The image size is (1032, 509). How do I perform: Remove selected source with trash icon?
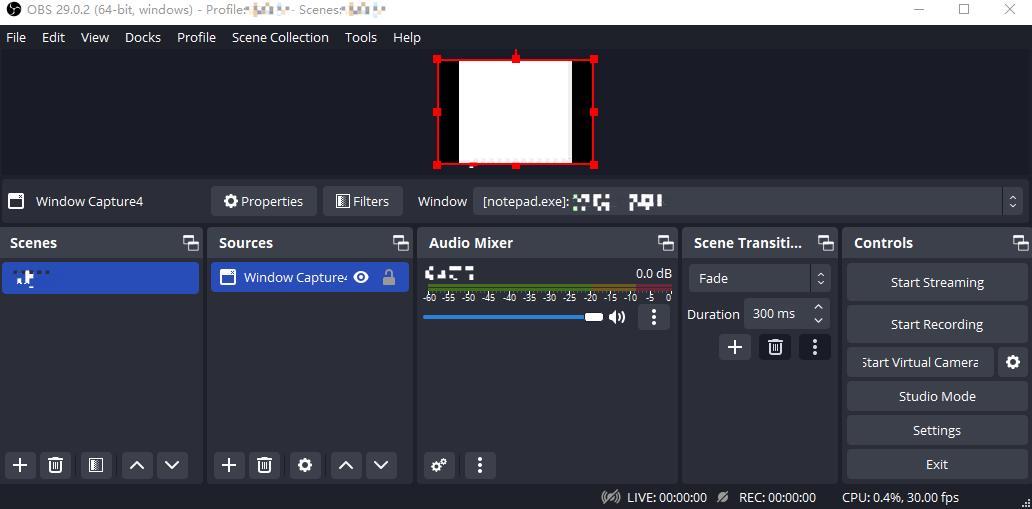pos(264,466)
